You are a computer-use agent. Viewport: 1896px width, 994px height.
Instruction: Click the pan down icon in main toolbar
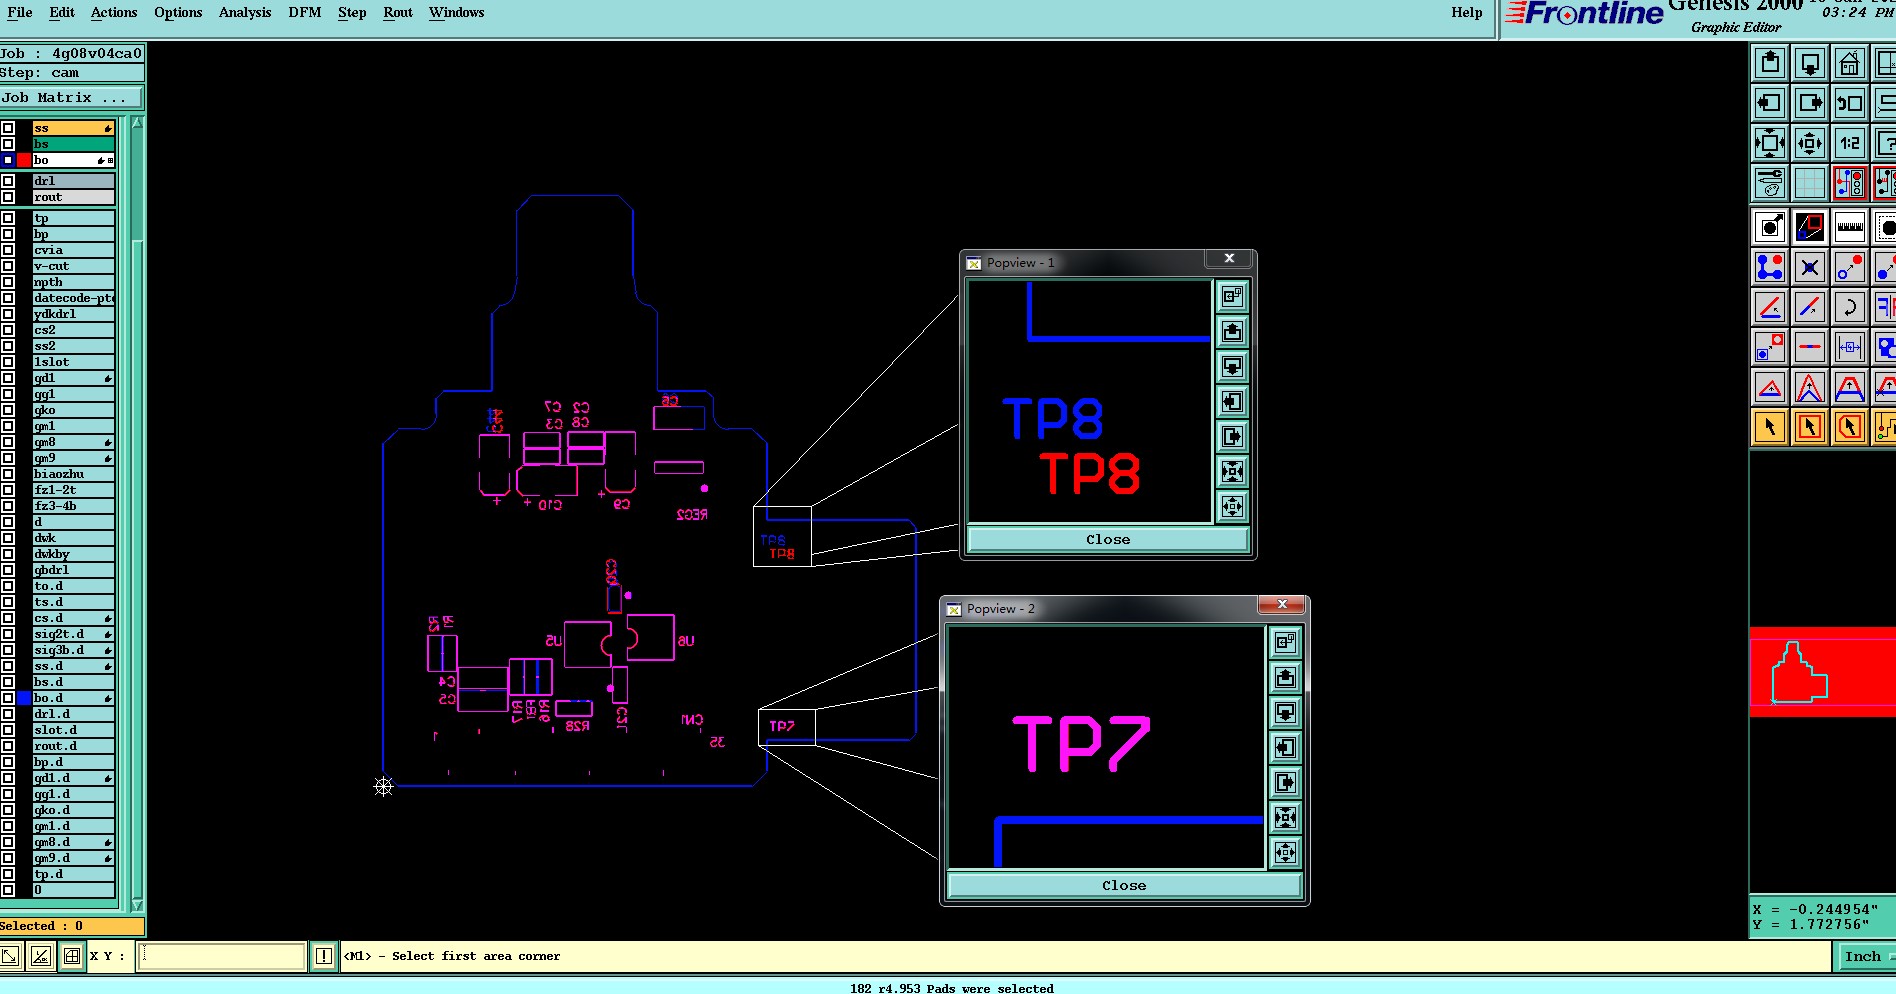point(1810,63)
